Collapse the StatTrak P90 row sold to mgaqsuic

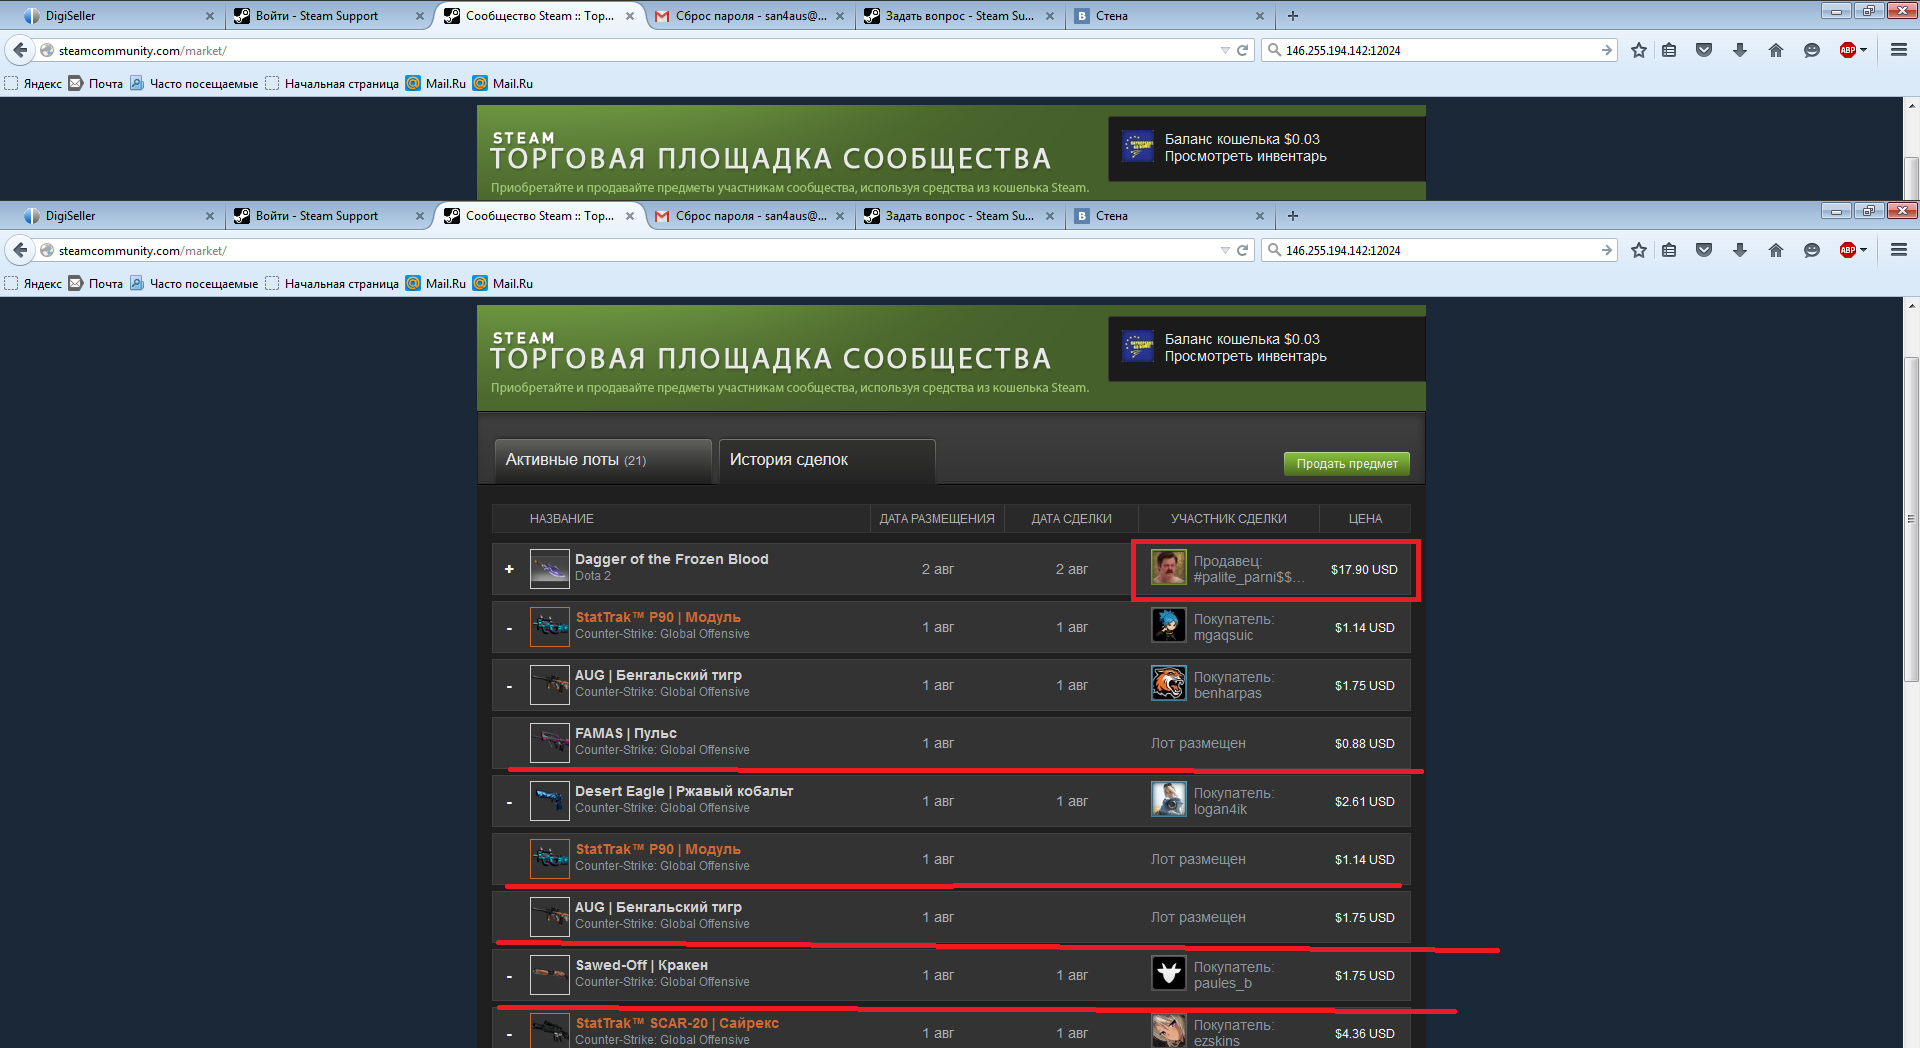(x=509, y=628)
